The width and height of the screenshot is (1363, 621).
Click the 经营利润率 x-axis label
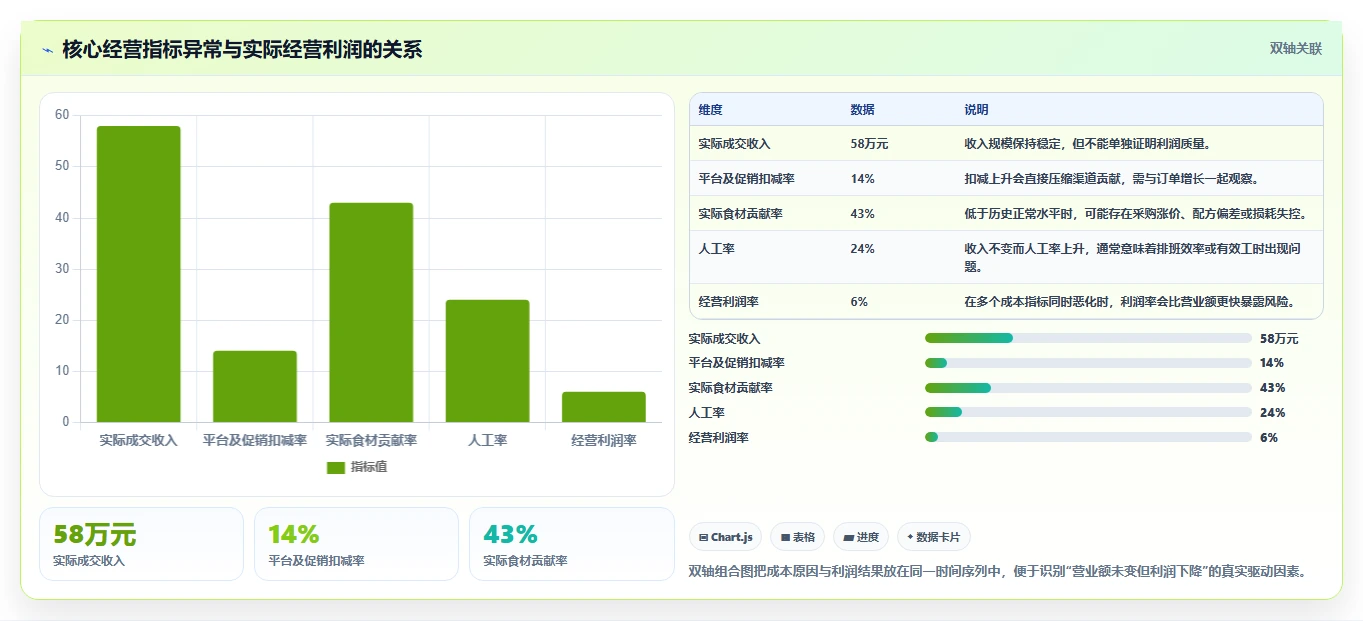coord(604,440)
